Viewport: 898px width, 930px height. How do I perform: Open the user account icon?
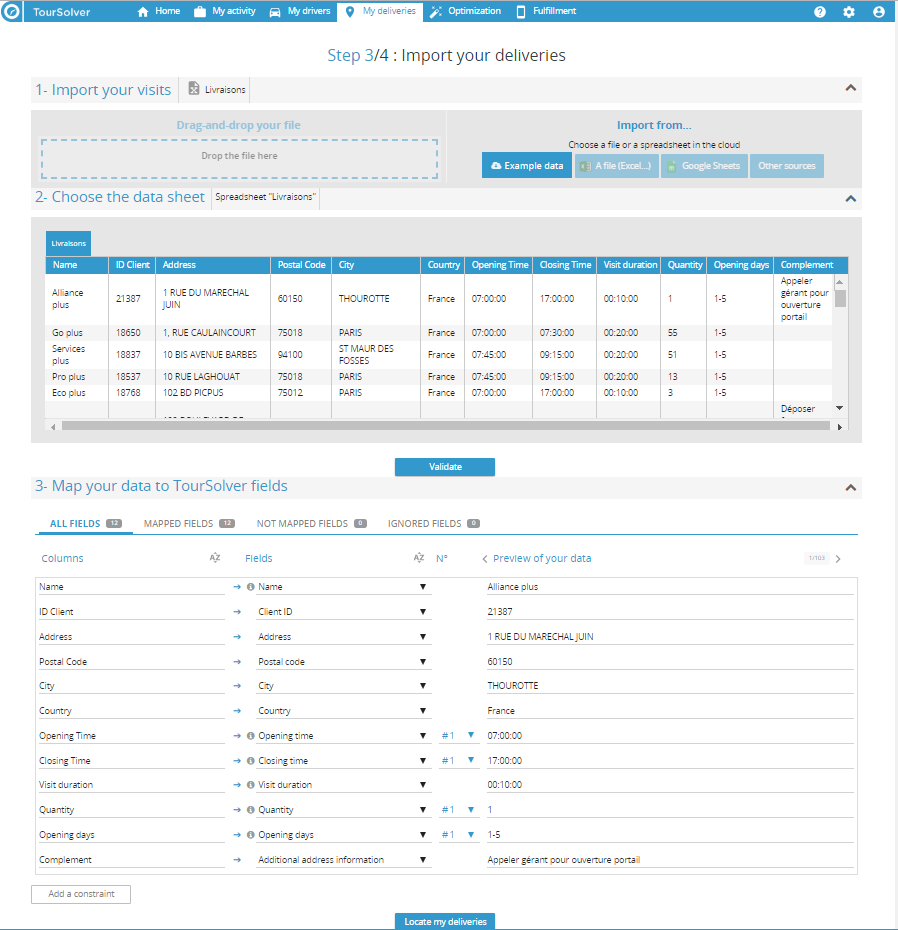pyautogui.click(x=878, y=12)
